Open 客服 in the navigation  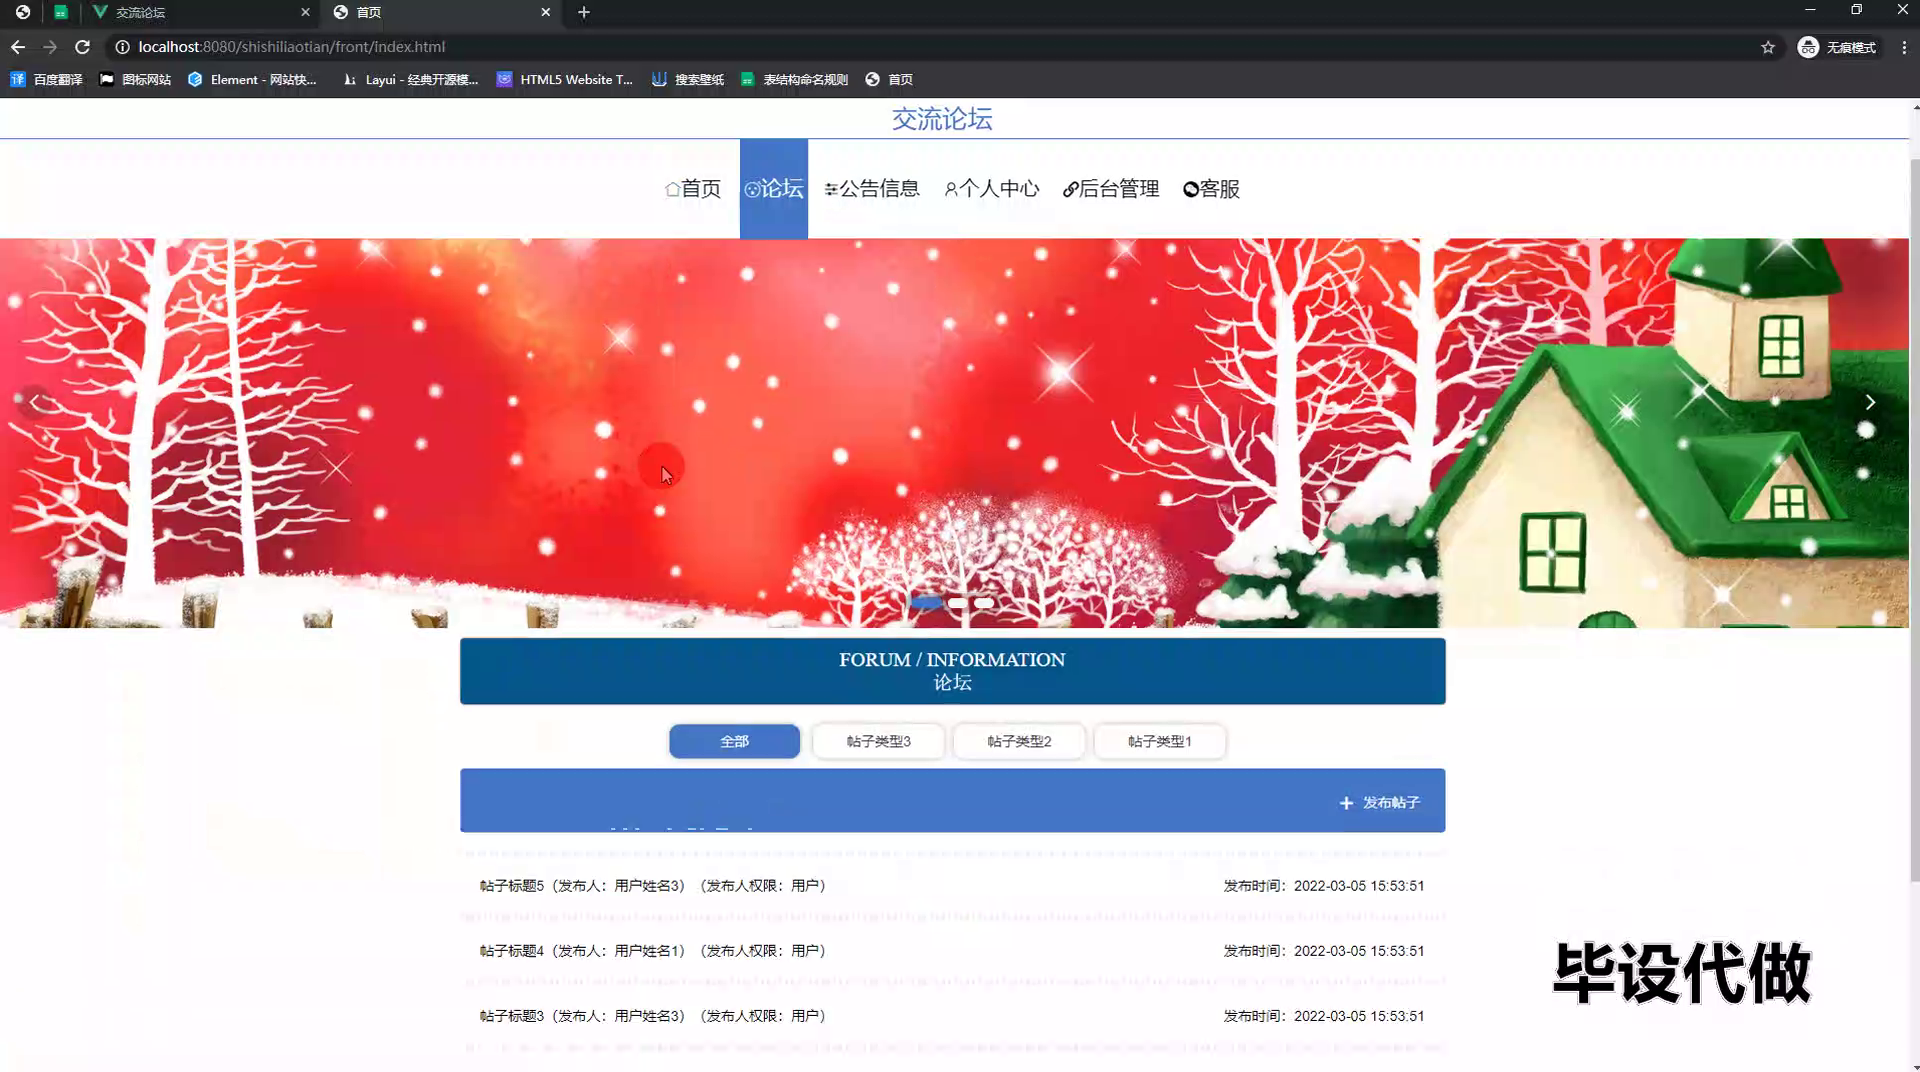(x=1211, y=189)
